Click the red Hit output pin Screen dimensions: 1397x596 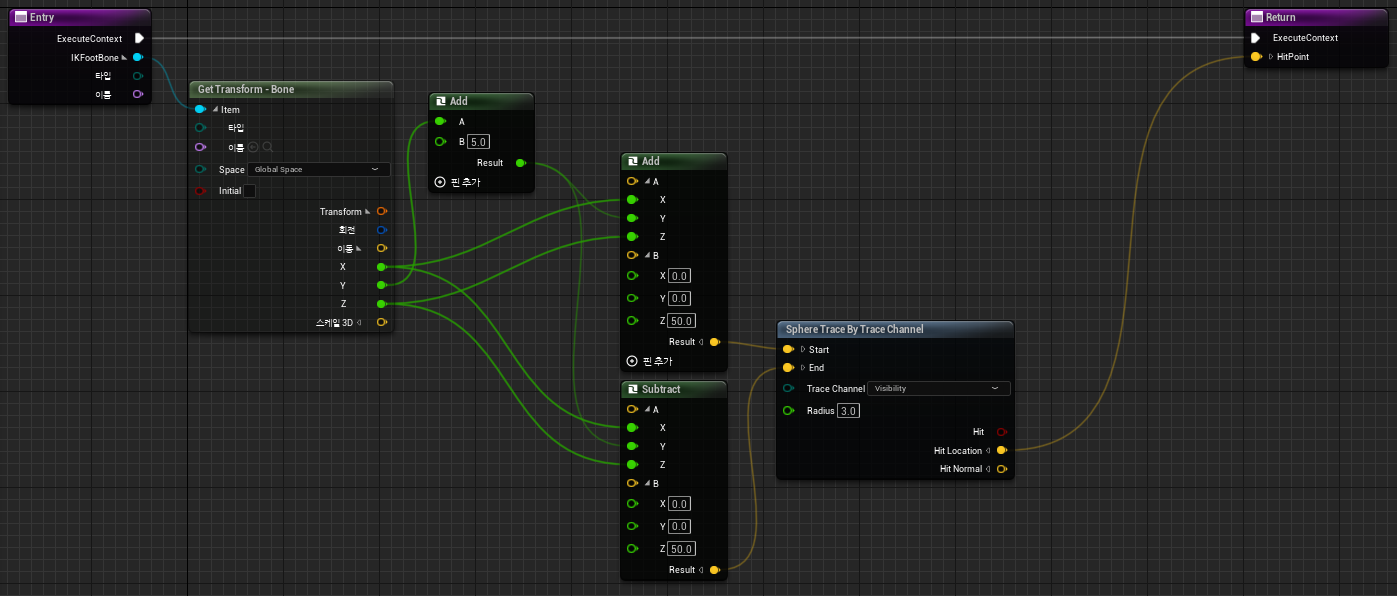(1001, 432)
